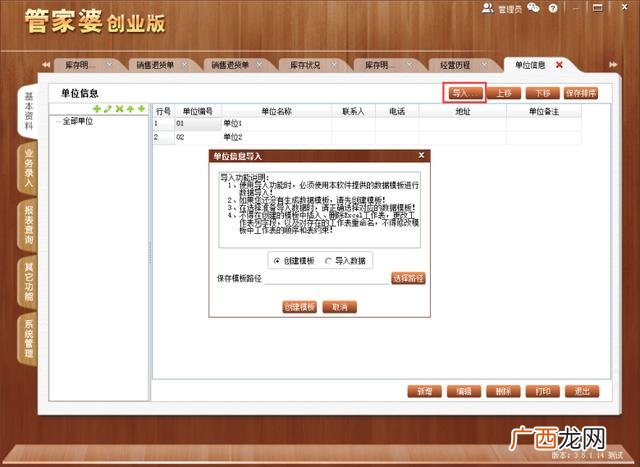Click the 管理员 user label
The width and height of the screenshot is (640, 467).
point(510,9)
